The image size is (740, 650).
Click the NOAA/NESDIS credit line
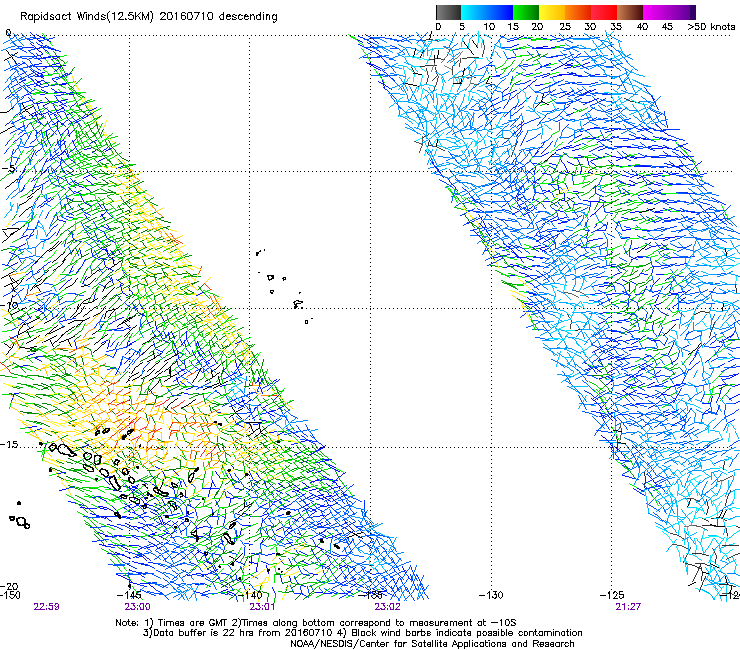click(x=432, y=644)
